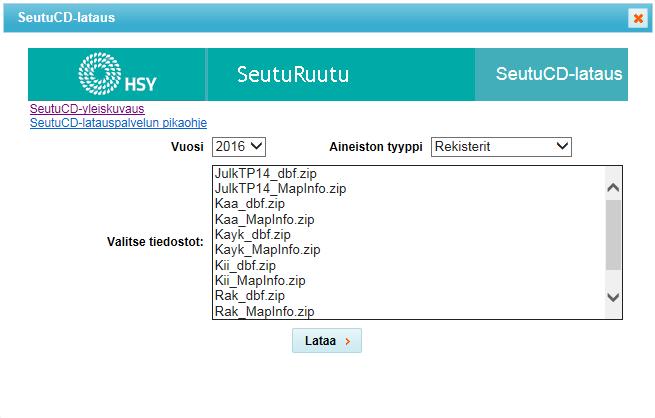Select Kayk_dbf.zip file
655x418 pixels.
(x=409, y=235)
